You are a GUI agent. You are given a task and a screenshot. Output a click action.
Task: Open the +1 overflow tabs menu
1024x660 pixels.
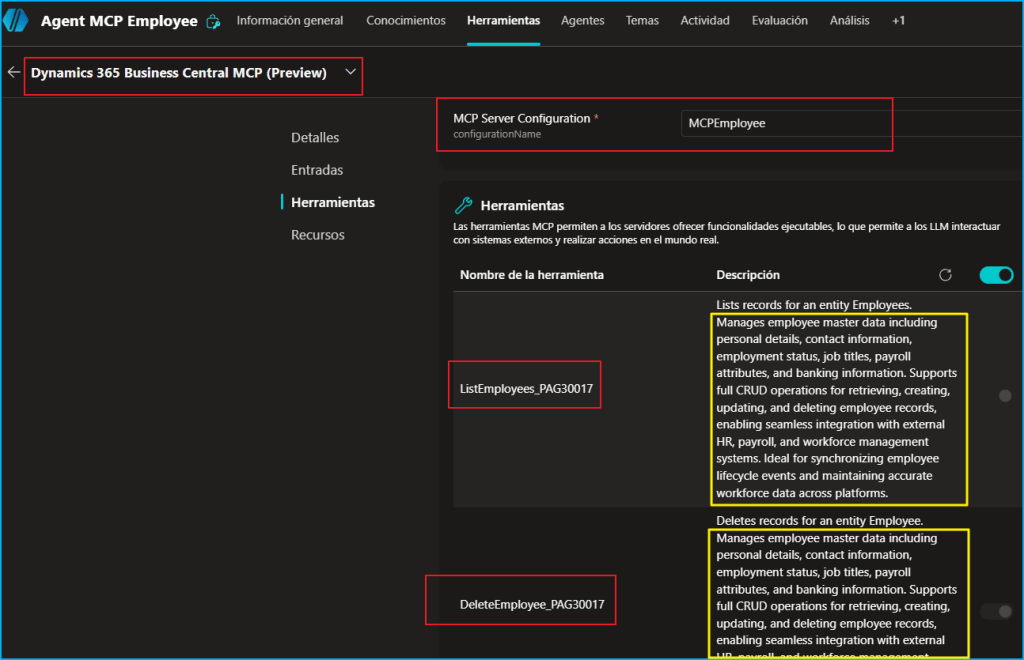(x=898, y=21)
